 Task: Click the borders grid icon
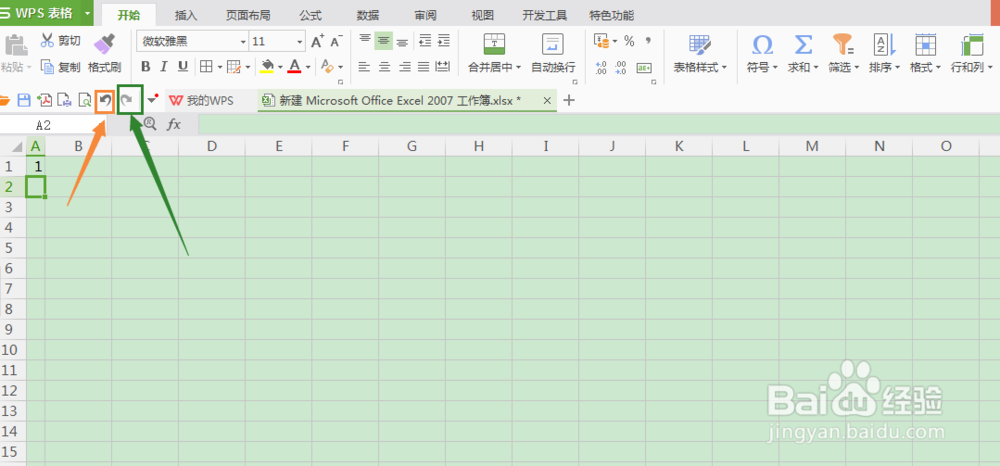(x=206, y=66)
